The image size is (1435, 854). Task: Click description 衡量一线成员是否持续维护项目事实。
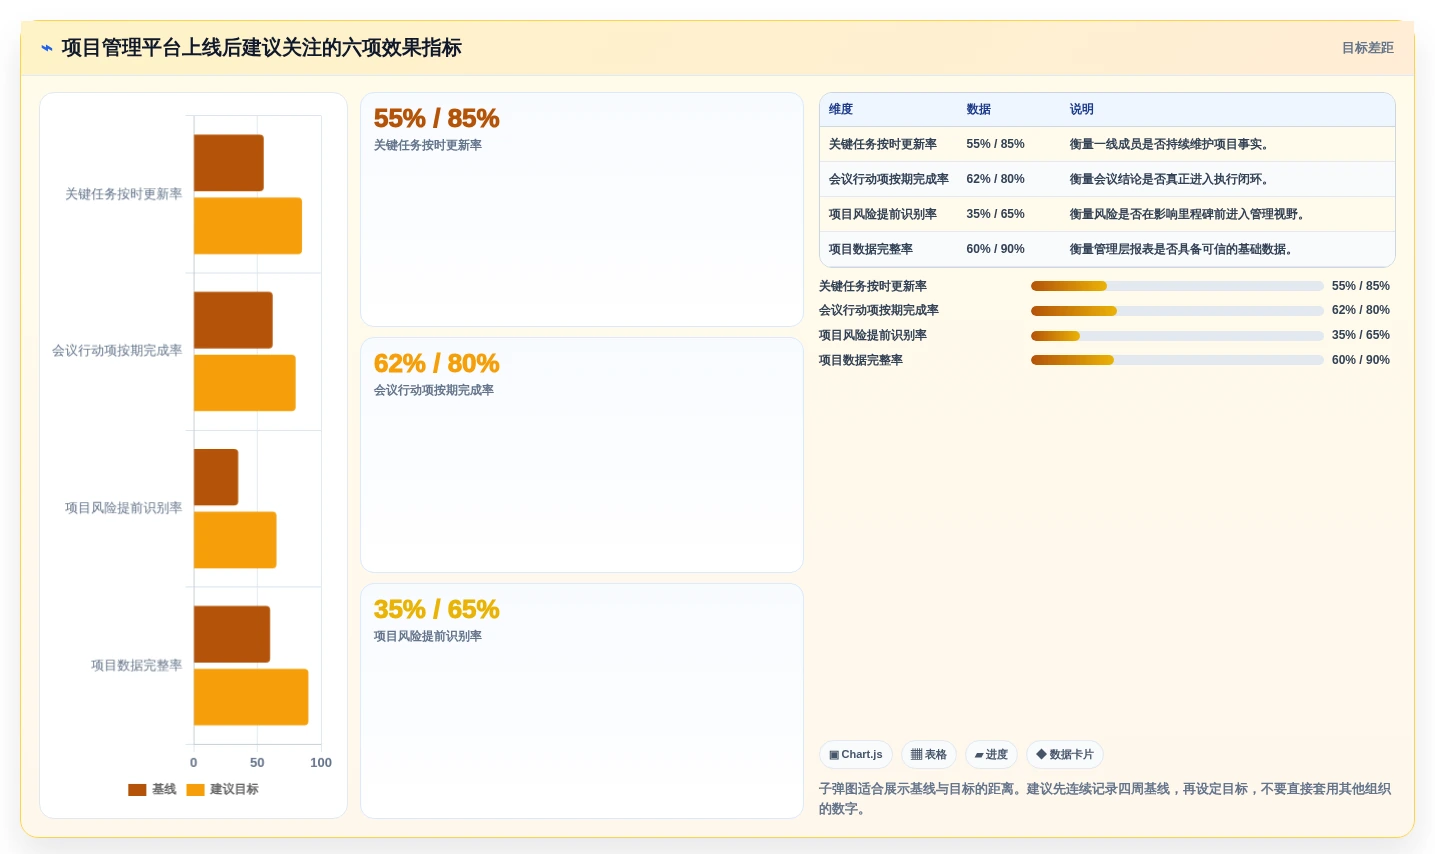(x=1171, y=144)
